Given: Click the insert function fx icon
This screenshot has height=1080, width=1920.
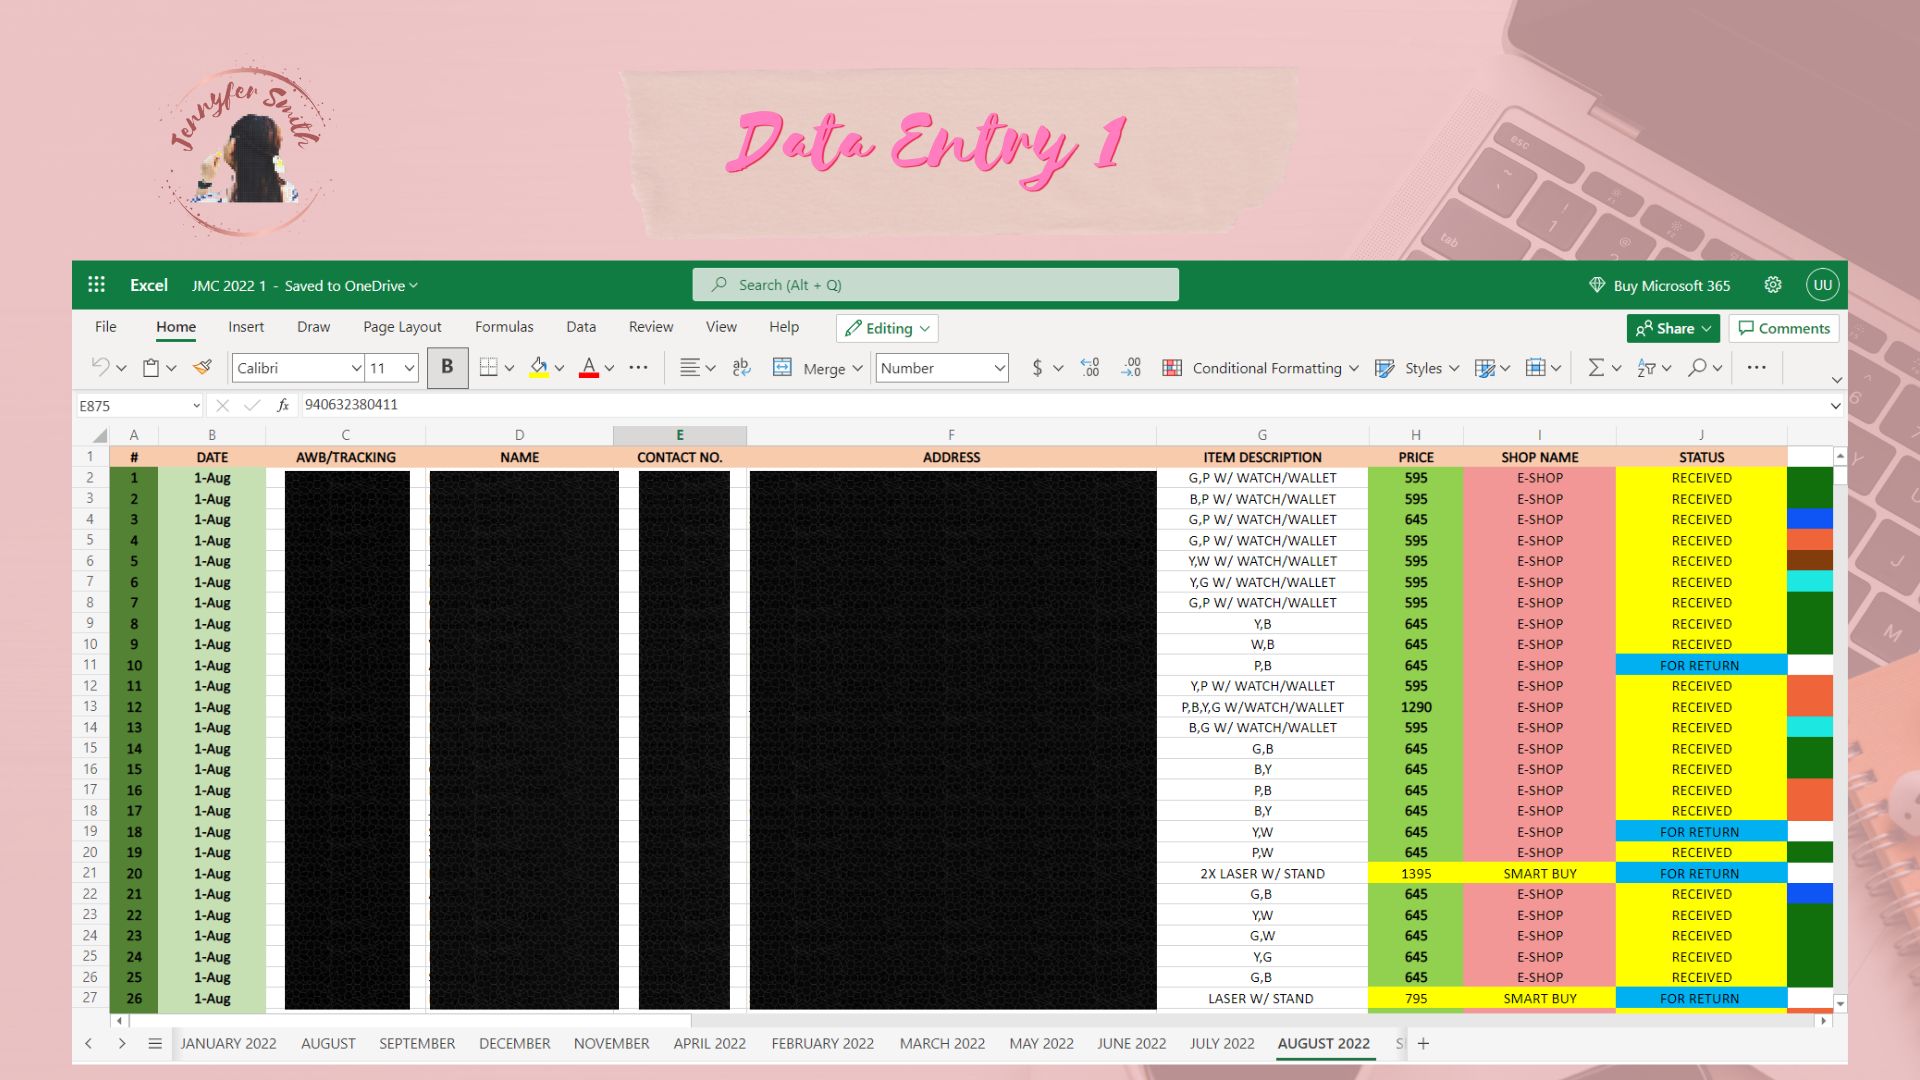Looking at the screenshot, I should click(283, 405).
